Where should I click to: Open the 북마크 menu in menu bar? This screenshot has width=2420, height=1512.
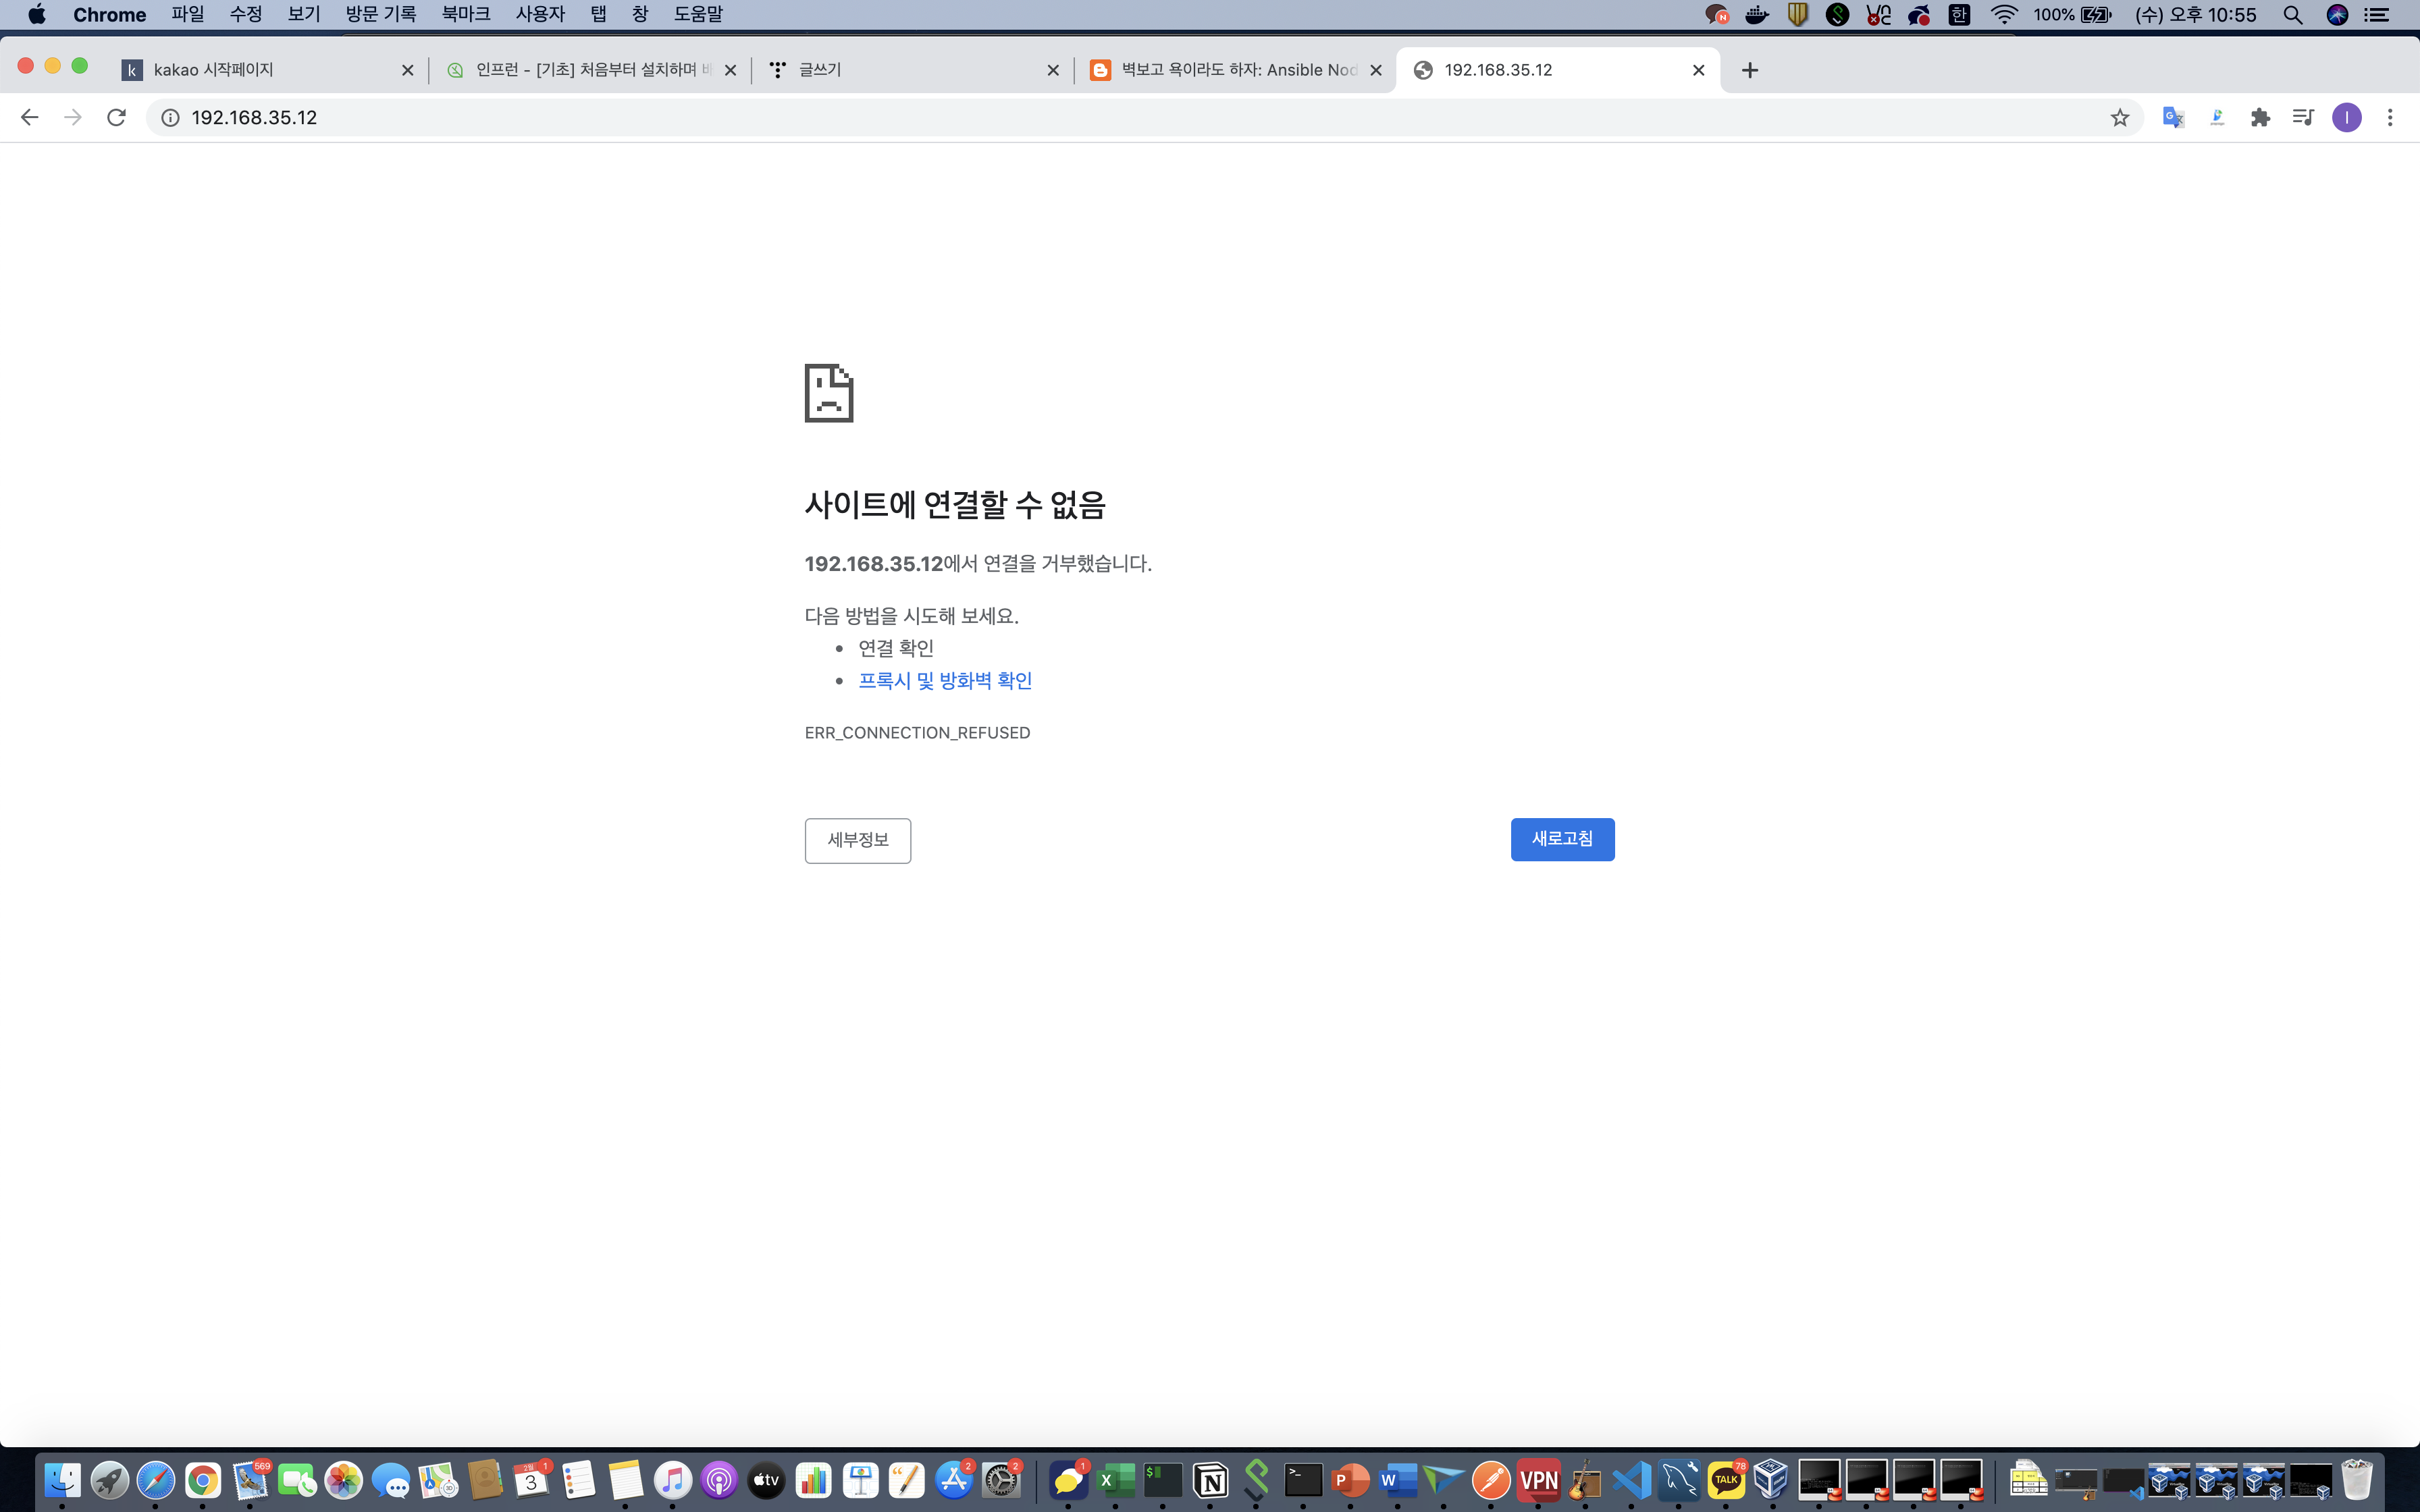tap(465, 14)
